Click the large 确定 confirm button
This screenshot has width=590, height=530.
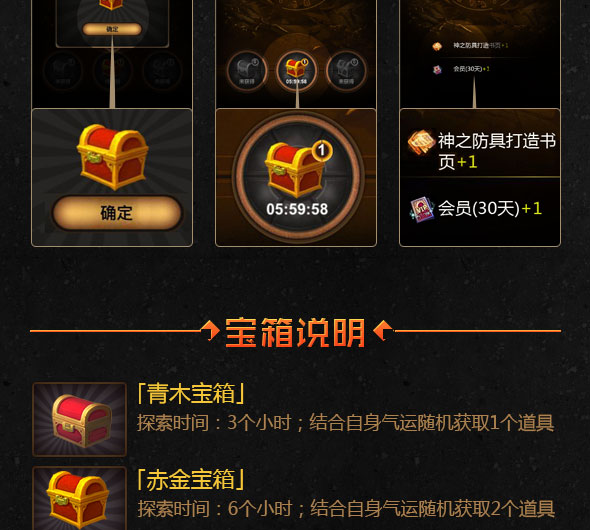pyautogui.click(x=117, y=213)
